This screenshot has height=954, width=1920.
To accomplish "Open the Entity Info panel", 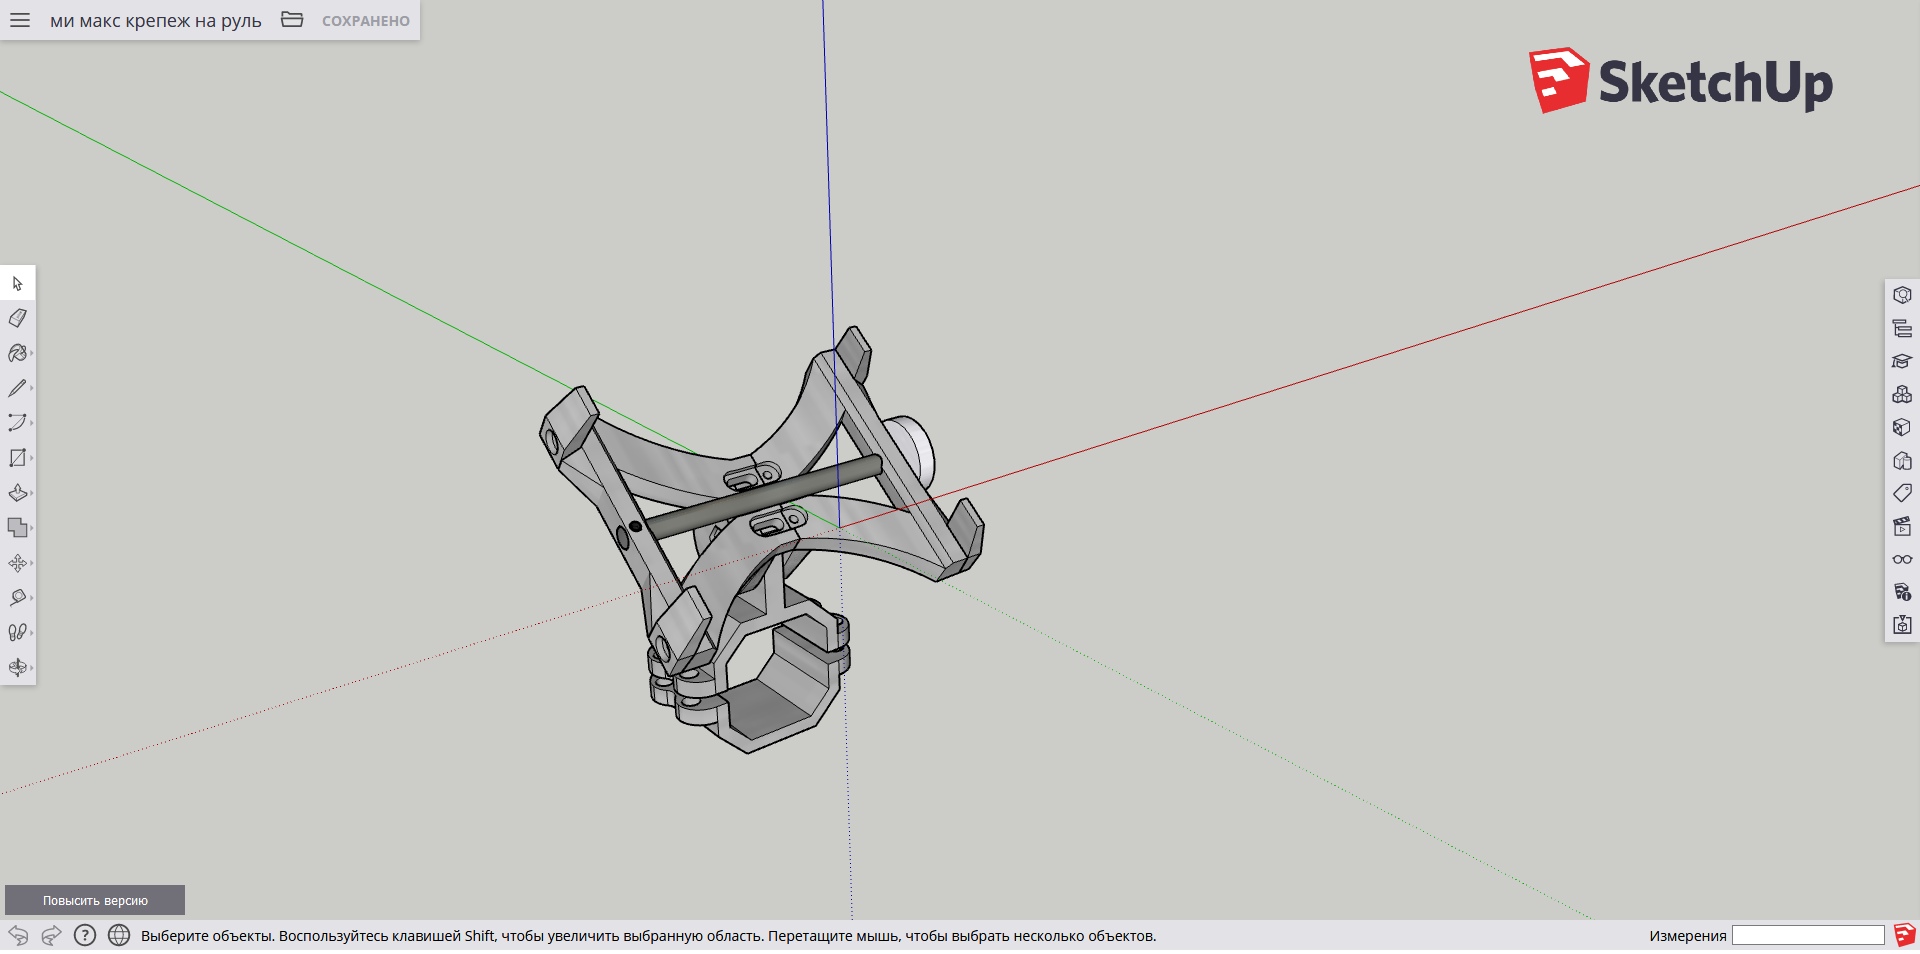I will pyautogui.click(x=1902, y=295).
